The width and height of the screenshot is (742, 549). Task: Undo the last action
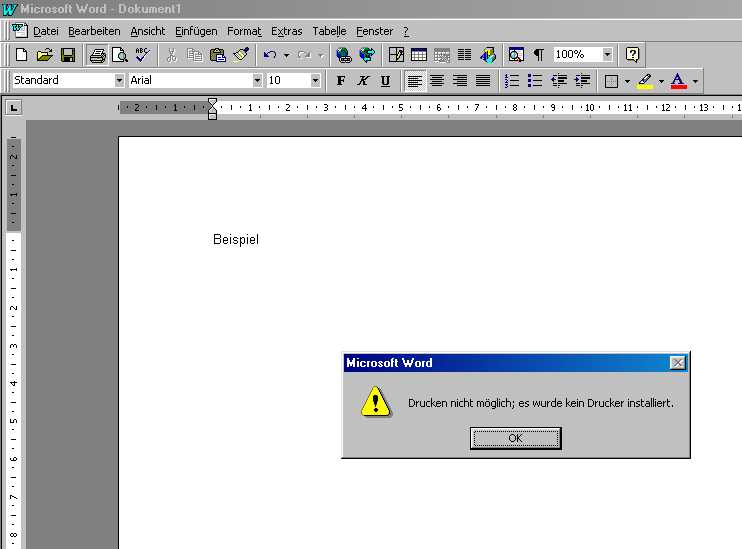click(270, 55)
